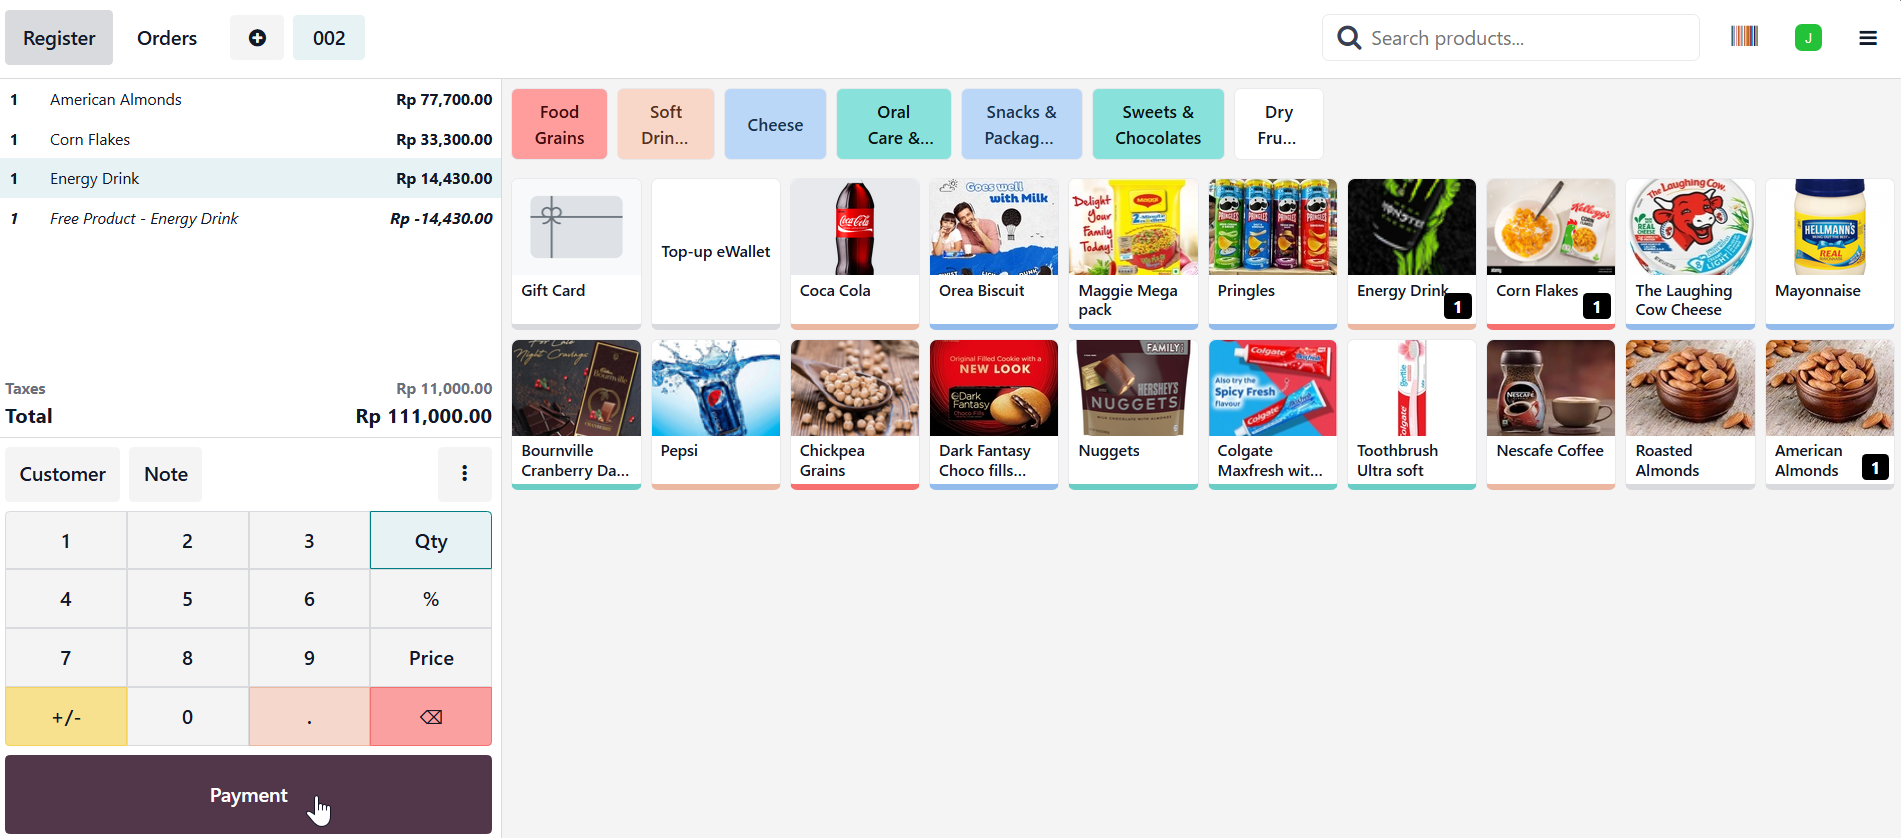The width and height of the screenshot is (1901, 838).
Task: Switch to the Register tab
Action: tap(59, 38)
